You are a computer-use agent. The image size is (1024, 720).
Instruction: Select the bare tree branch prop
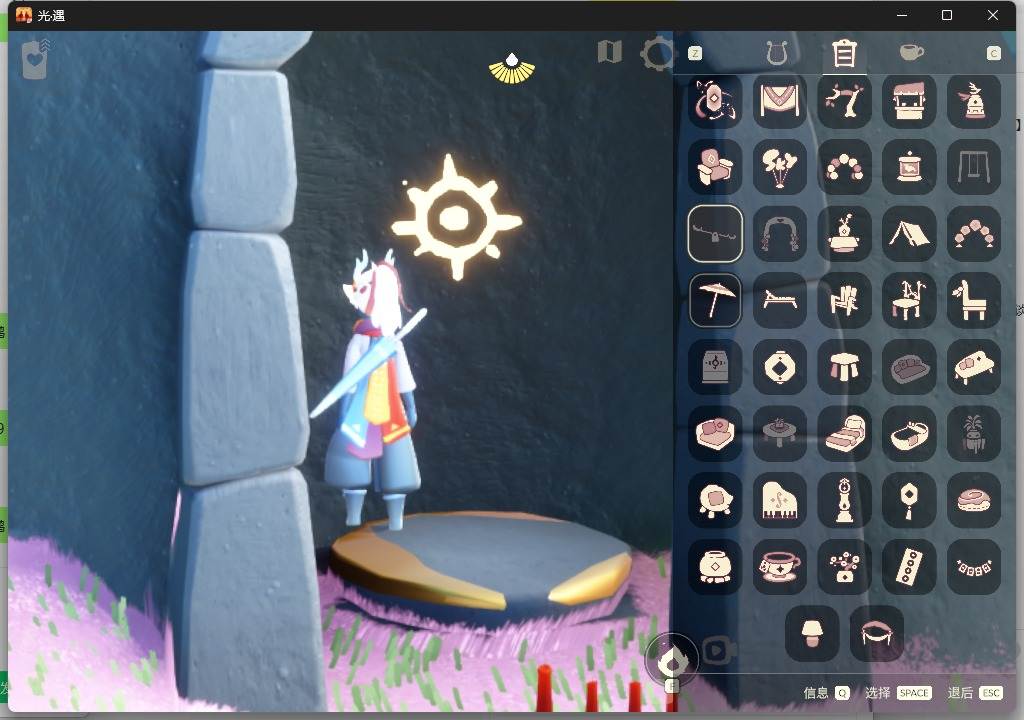(844, 101)
